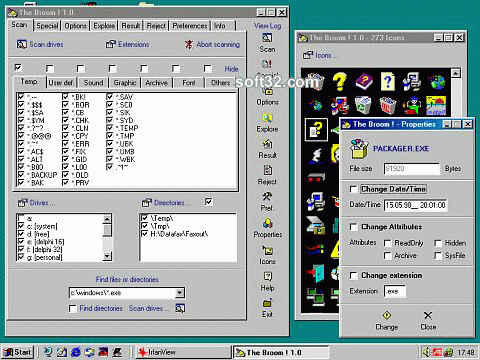Screen dimensions: 480x360
Task: Switch to the Info tab
Action: [x=224, y=26]
